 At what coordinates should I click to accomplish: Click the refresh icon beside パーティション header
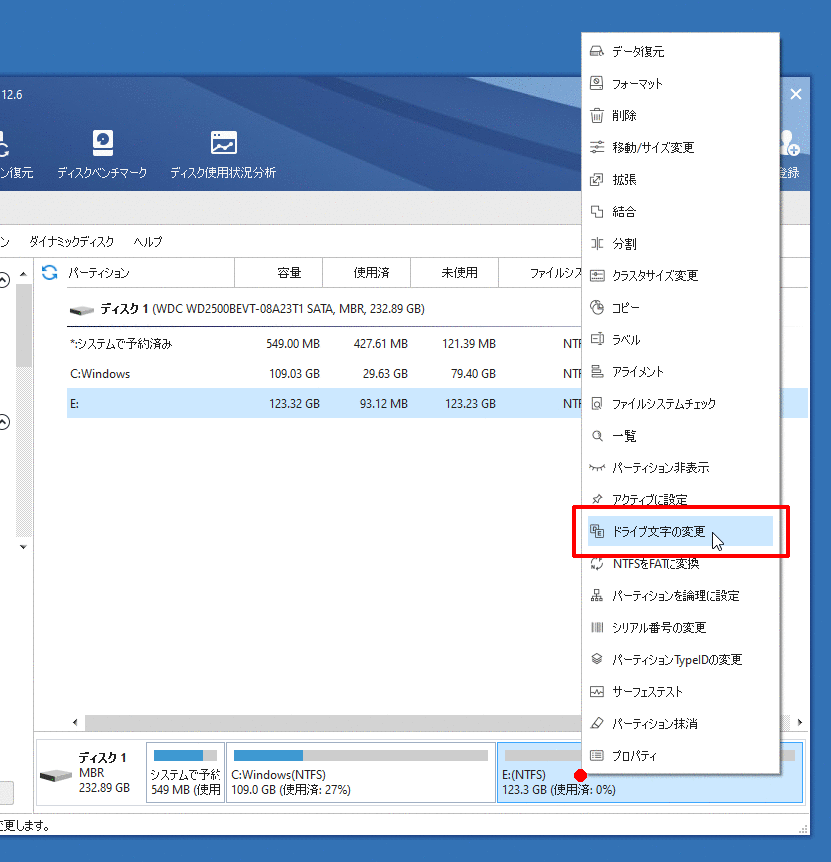tap(49, 272)
